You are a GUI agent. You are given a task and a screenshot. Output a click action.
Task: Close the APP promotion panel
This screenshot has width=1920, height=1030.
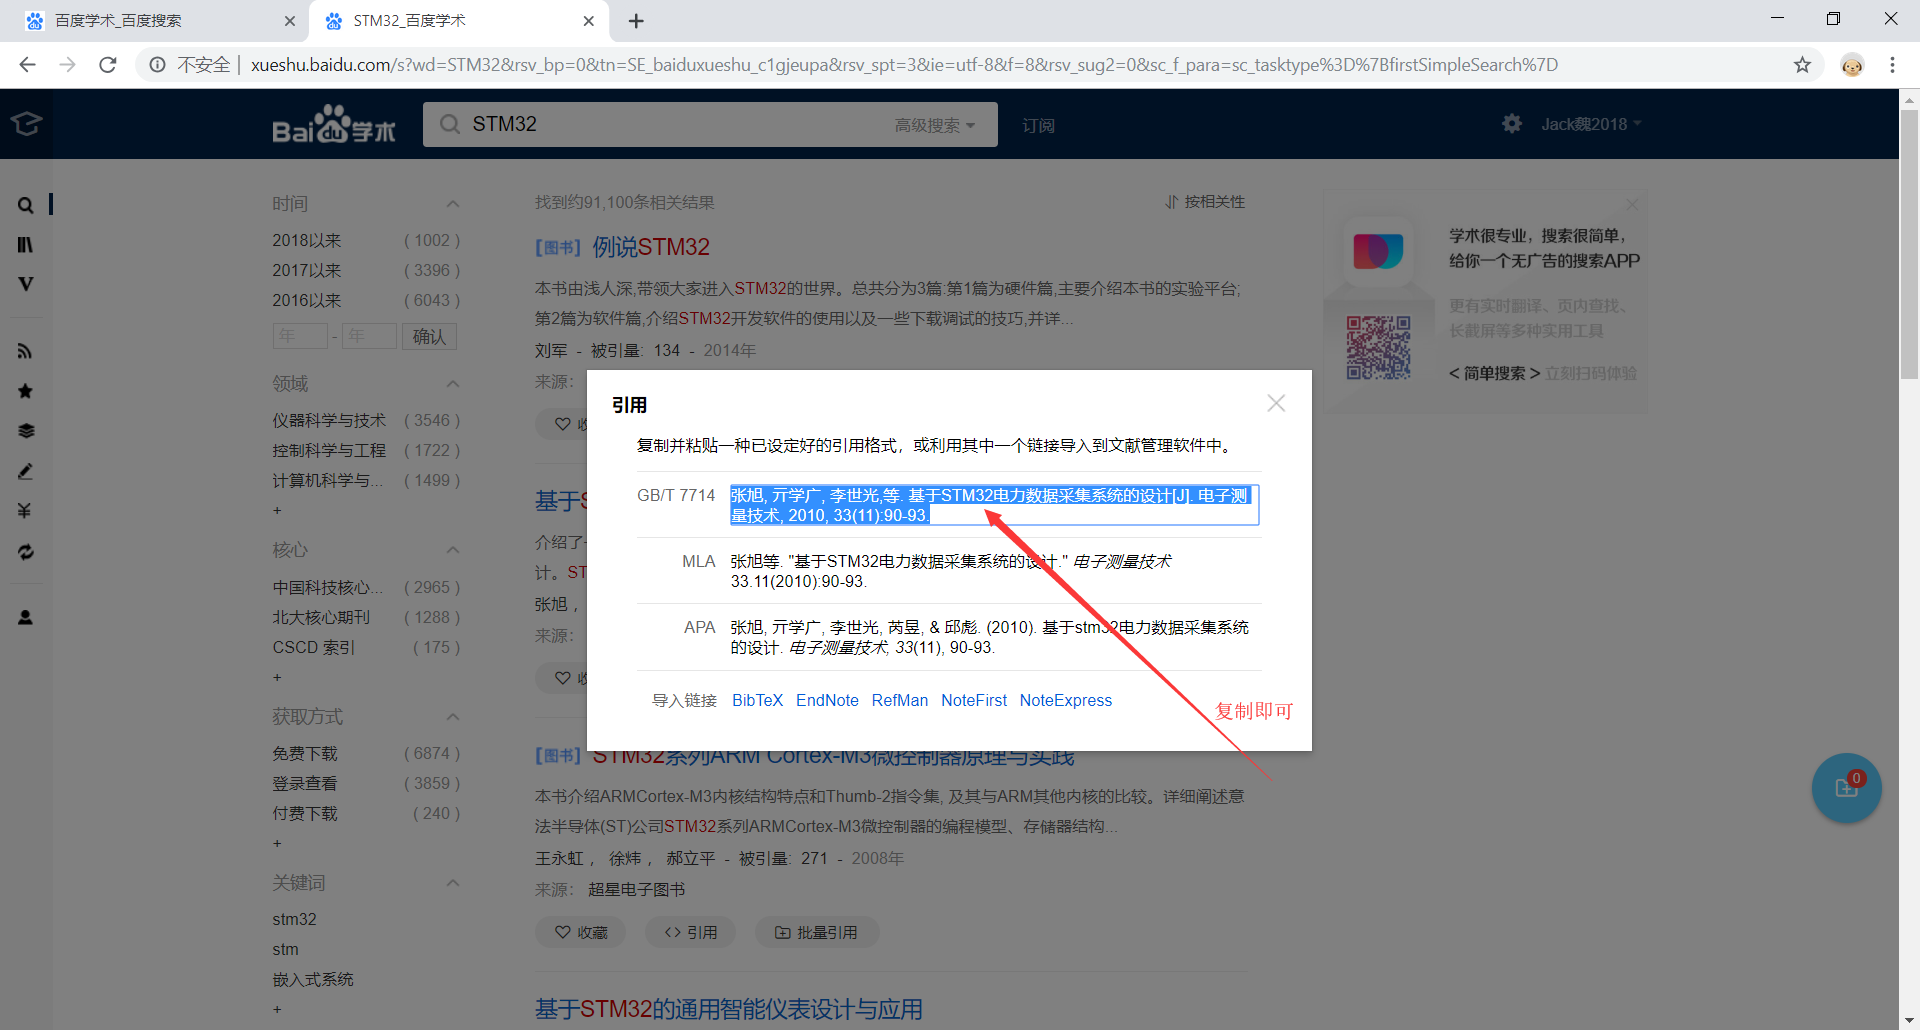(1632, 204)
